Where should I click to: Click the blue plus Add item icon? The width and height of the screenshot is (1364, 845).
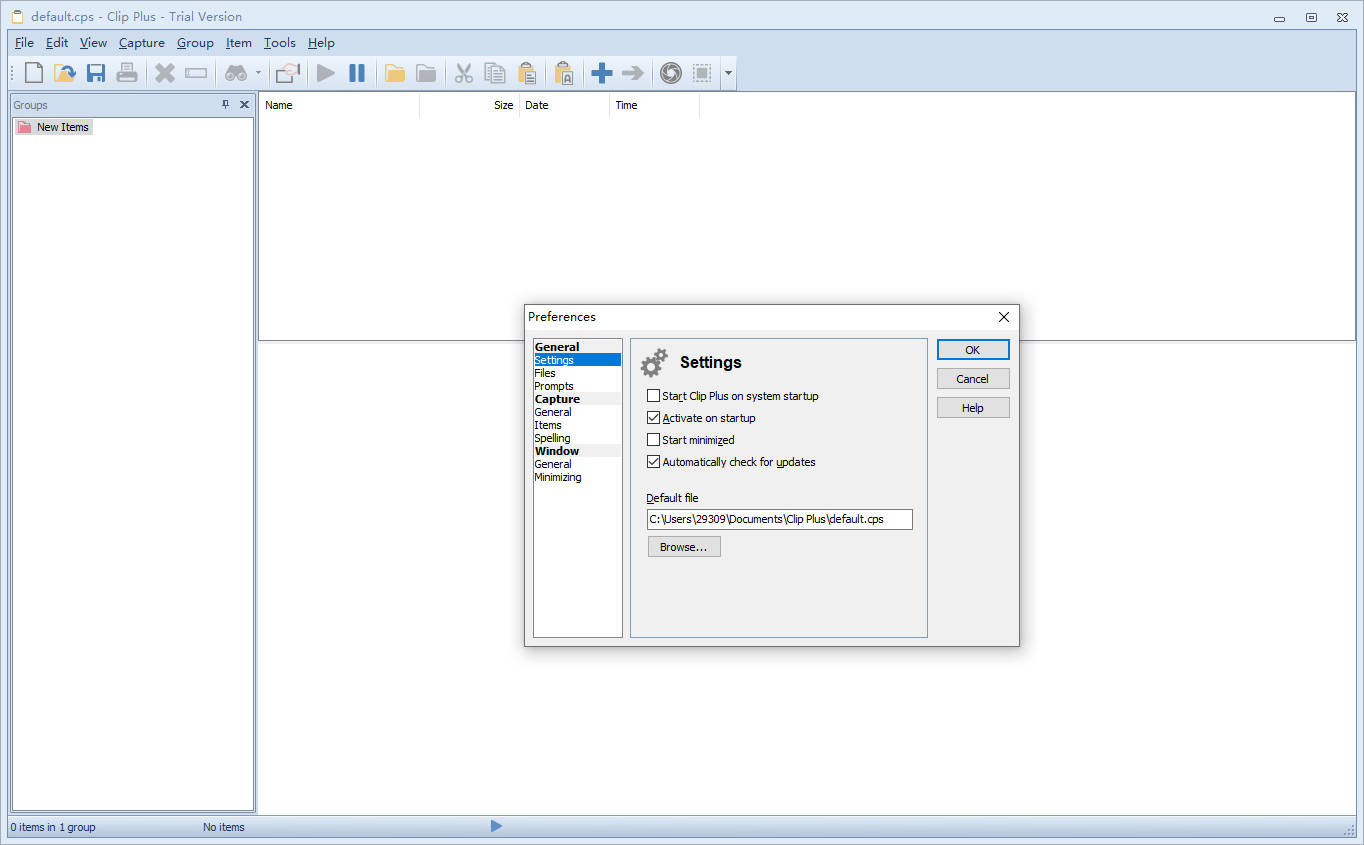pos(602,73)
